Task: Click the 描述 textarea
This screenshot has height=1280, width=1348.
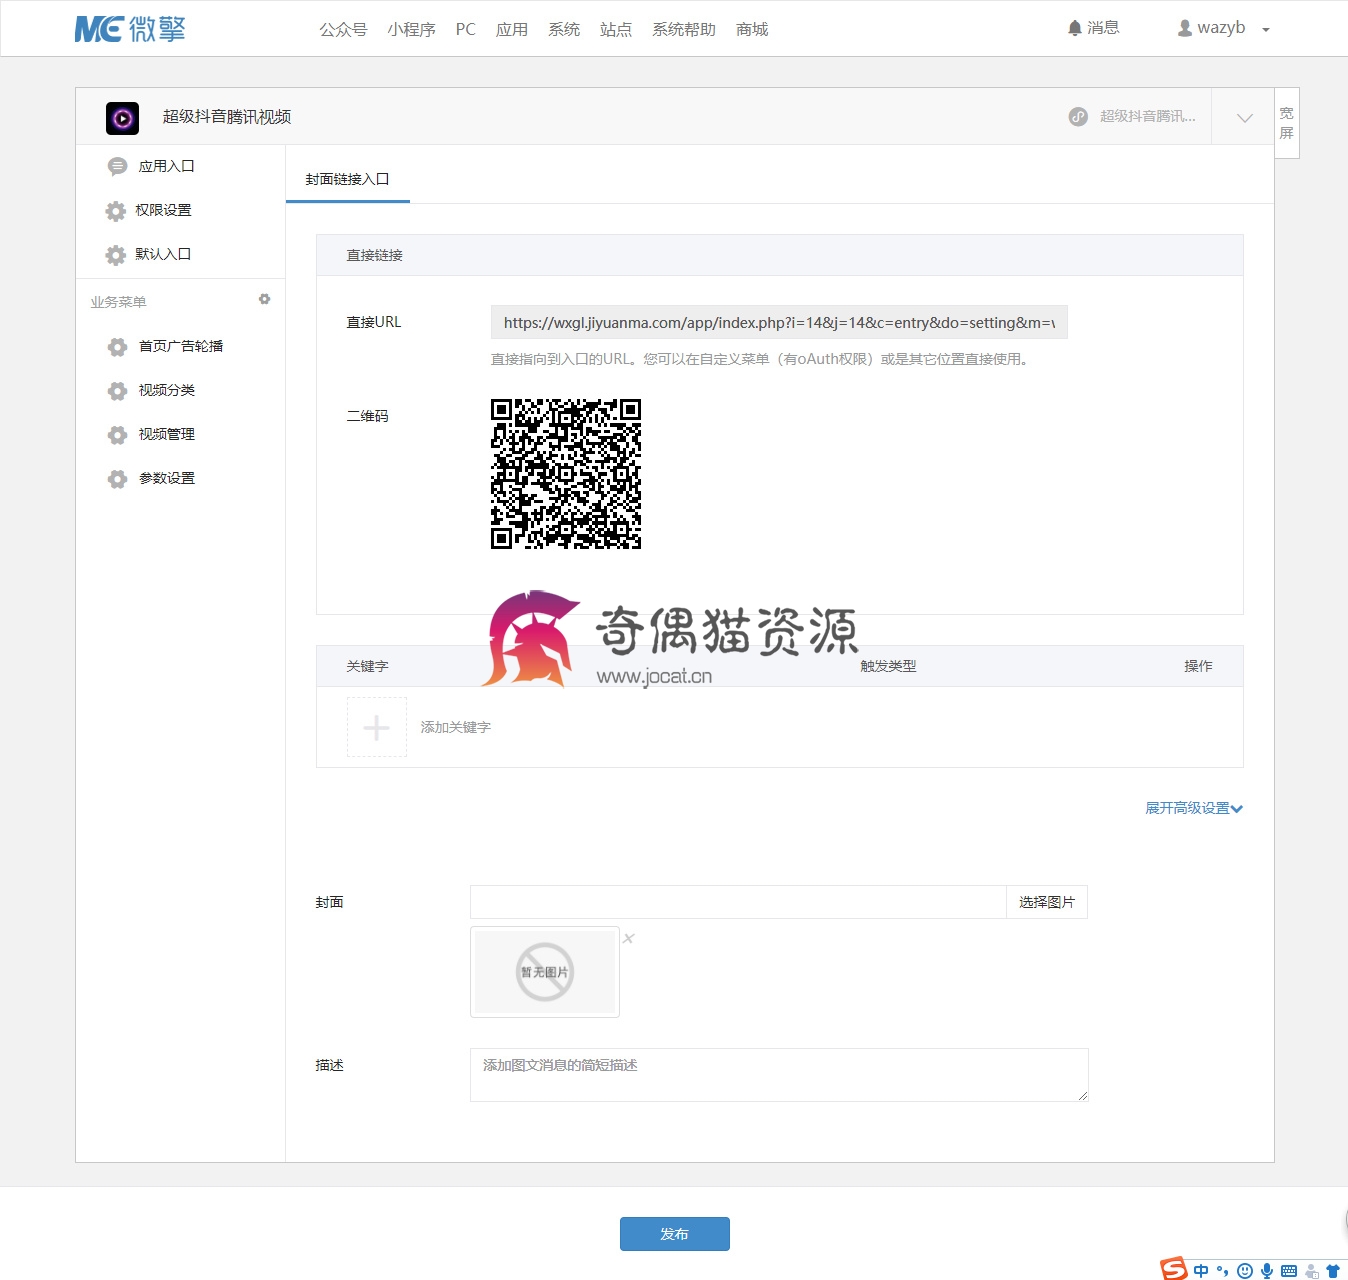Action: coord(779,1075)
